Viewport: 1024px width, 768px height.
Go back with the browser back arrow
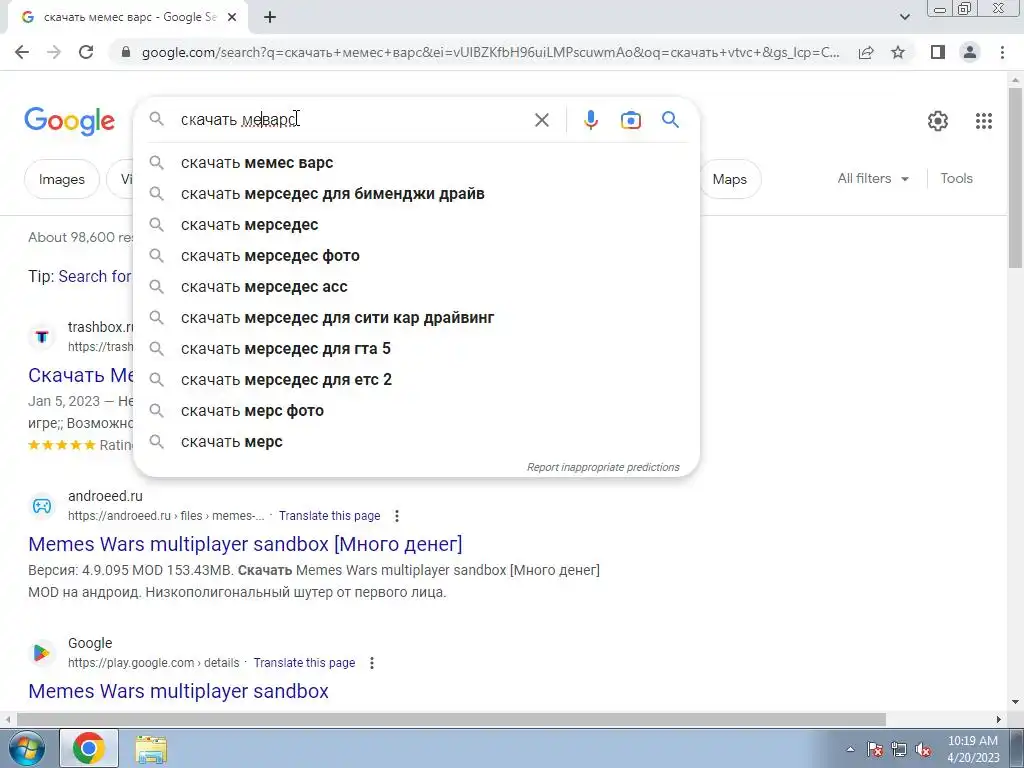(22, 52)
